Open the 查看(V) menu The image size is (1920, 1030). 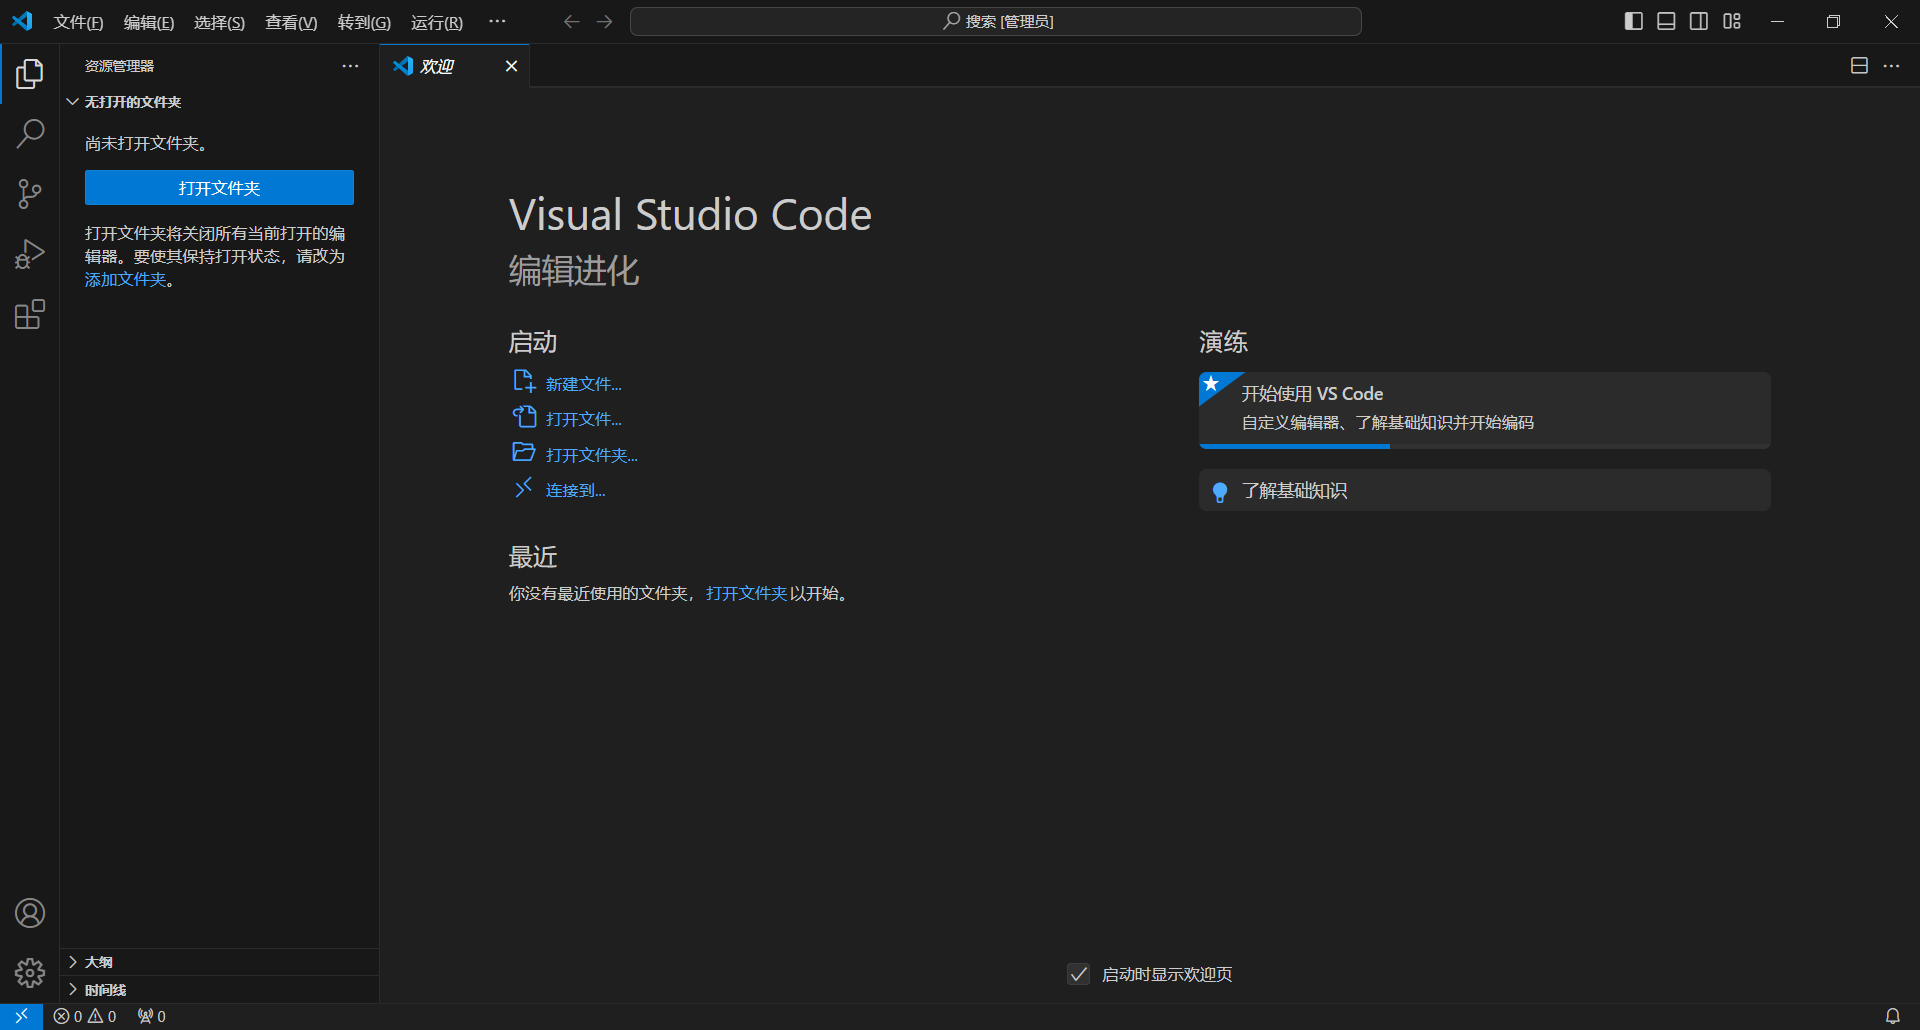tap(291, 22)
